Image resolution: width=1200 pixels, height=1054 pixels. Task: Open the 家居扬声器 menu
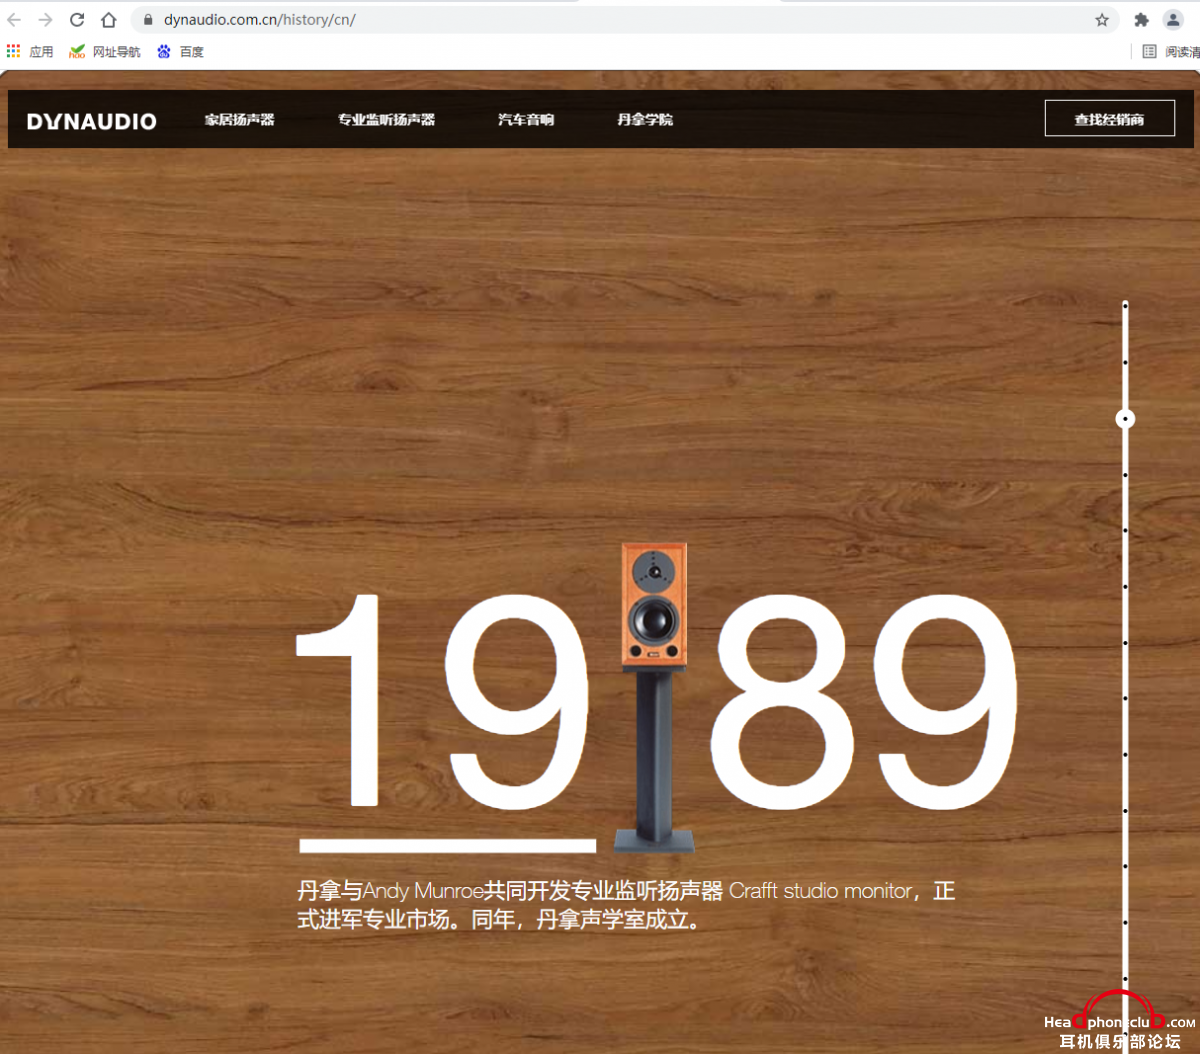click(x=239, y=119)
